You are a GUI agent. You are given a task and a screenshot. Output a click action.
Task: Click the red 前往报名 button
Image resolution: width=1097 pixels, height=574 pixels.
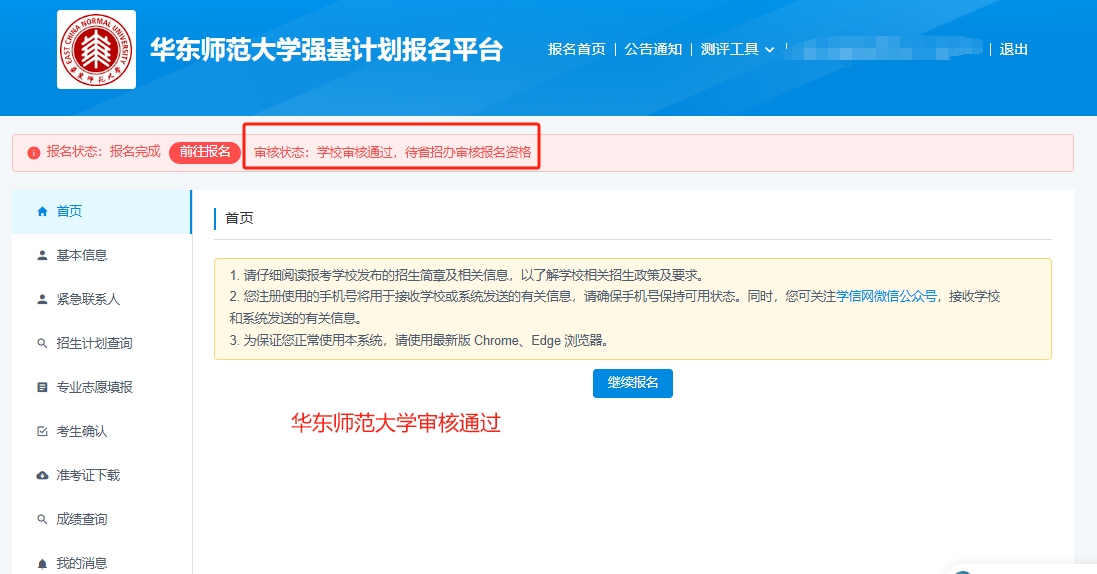click(205, 152)
